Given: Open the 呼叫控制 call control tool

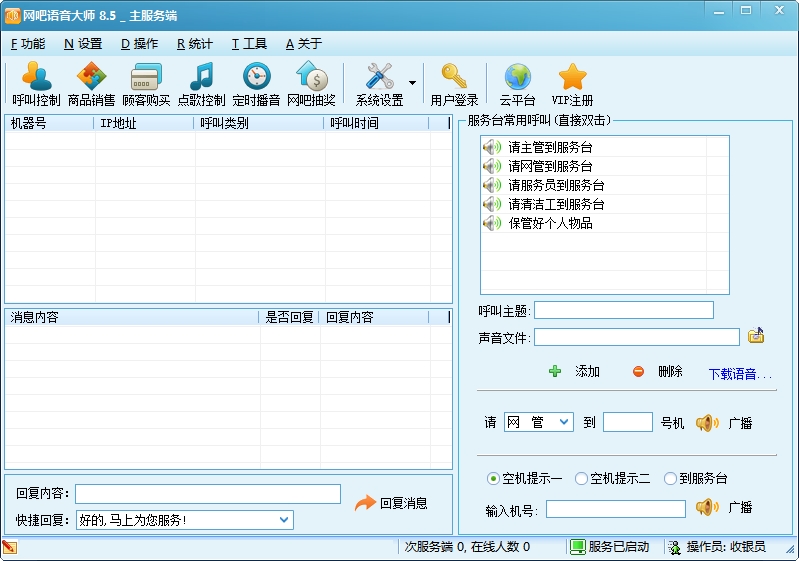Looking at the screenshot, I should point(36,84).
